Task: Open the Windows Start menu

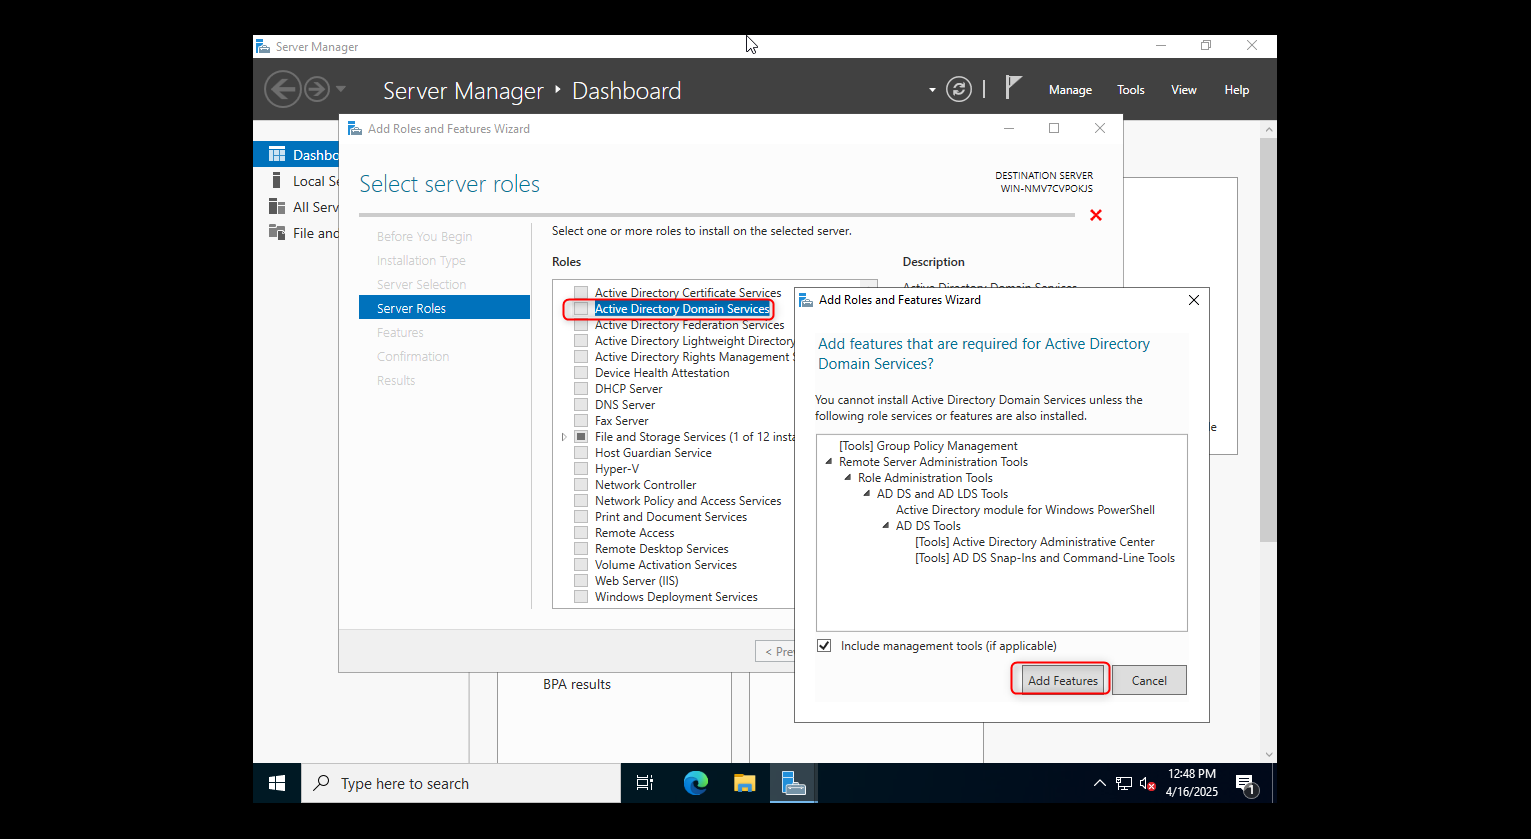Action: (x=277, y=783)
